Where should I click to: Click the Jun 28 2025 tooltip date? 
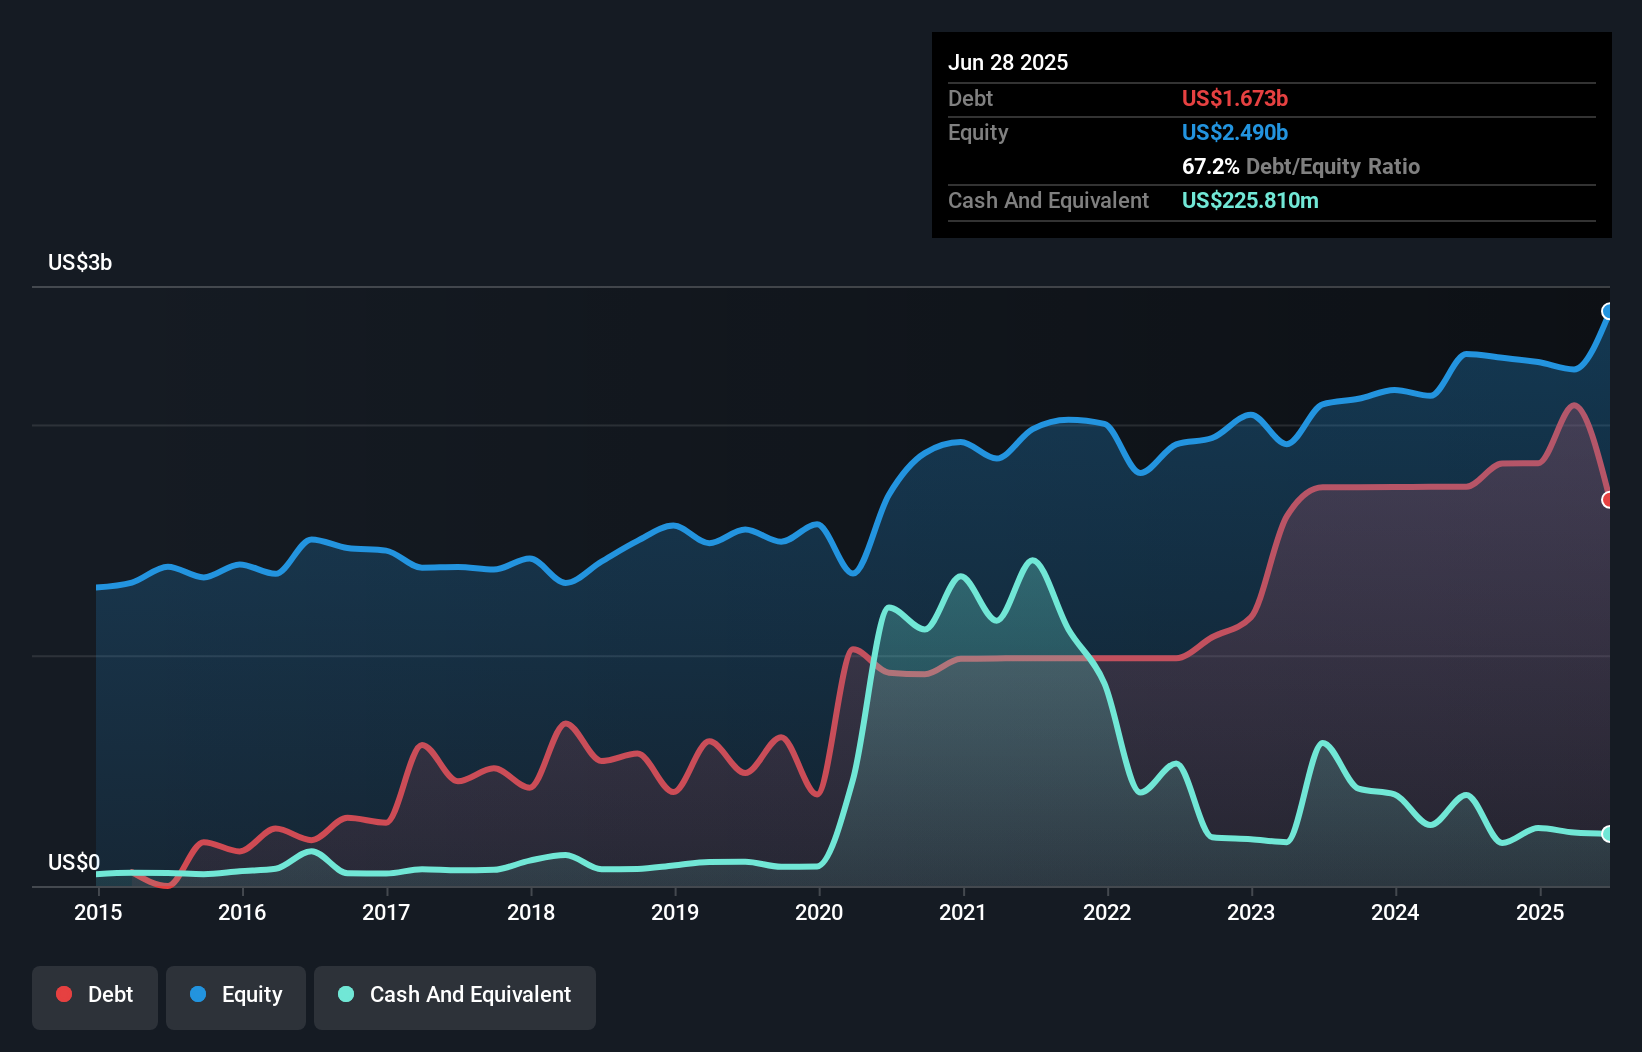[x=1008, y=63]
